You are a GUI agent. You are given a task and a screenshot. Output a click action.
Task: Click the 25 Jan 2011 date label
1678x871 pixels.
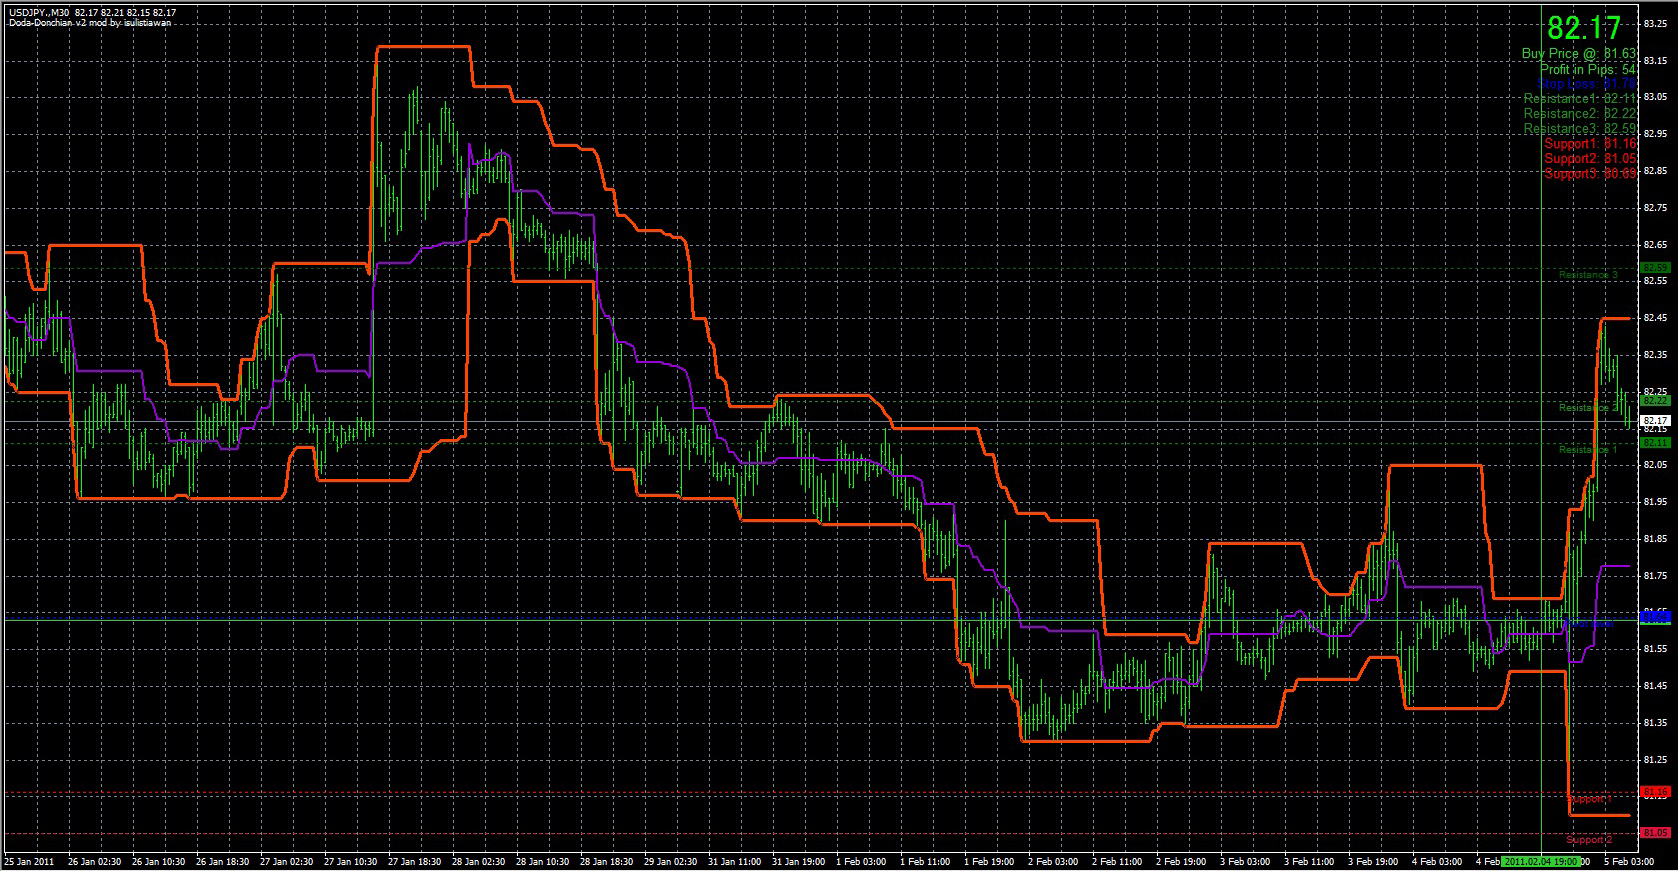(x=31, y=861)
